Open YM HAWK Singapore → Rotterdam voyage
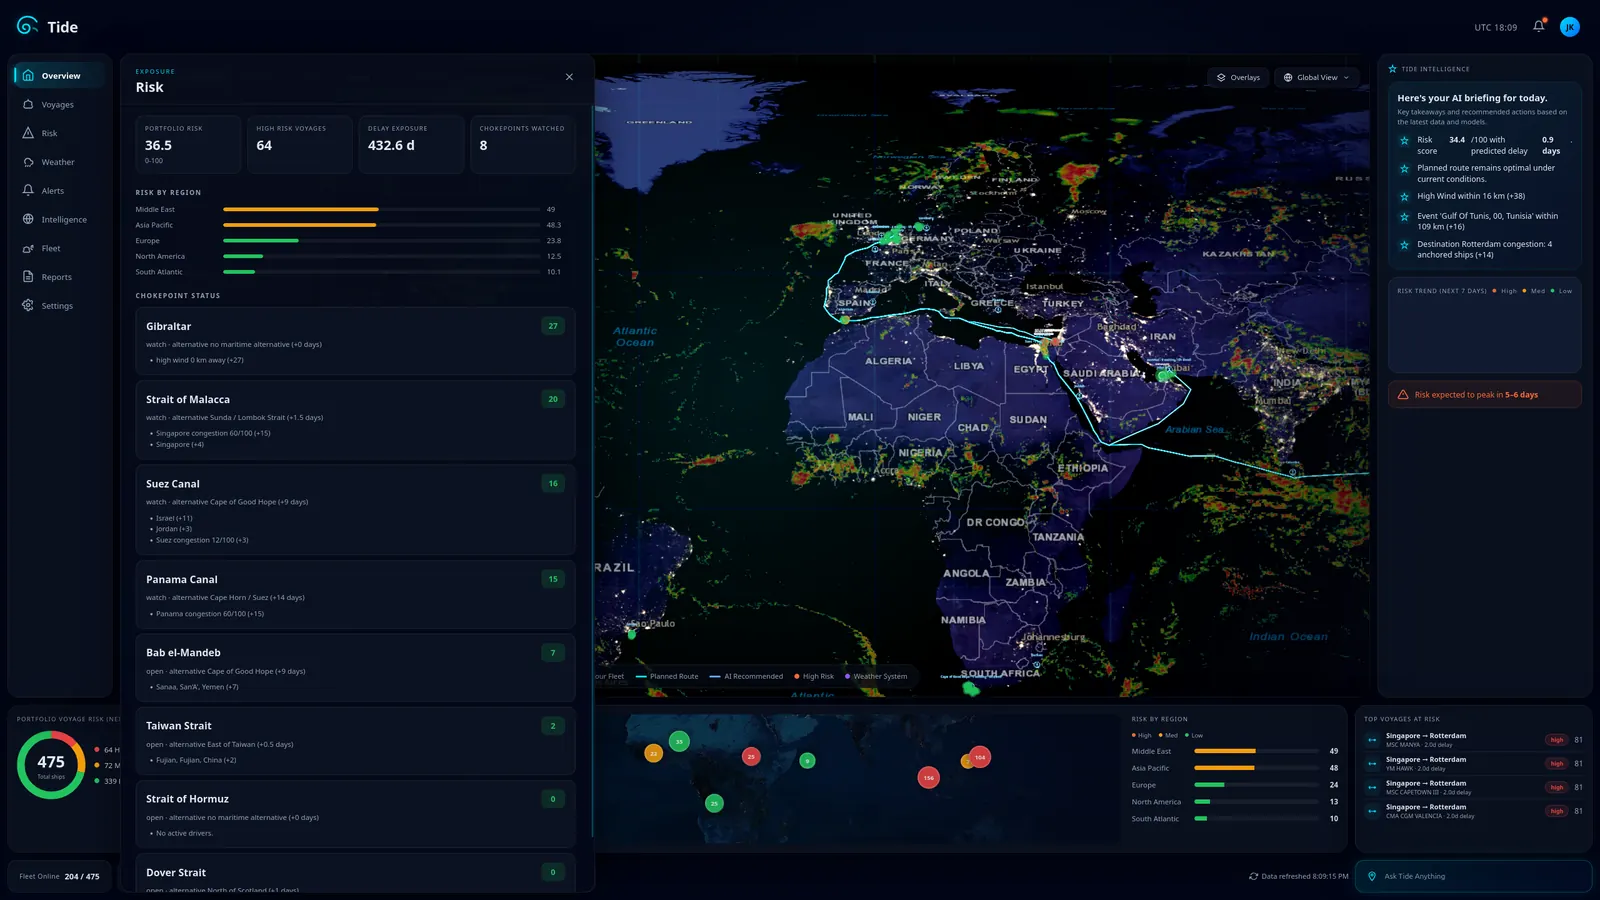The height and width of the screenshot is (900, 1600). click(1474, 764)
